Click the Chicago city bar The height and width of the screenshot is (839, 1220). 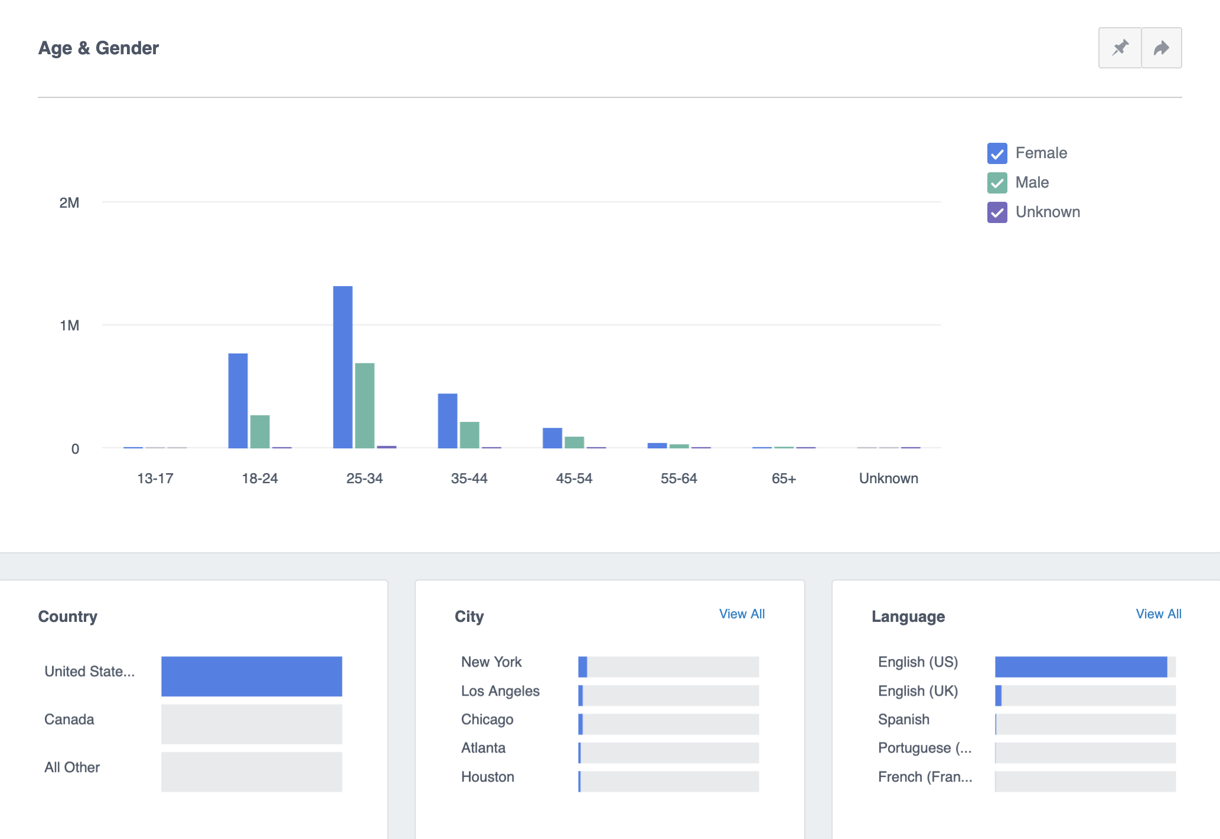coord(668,723)
